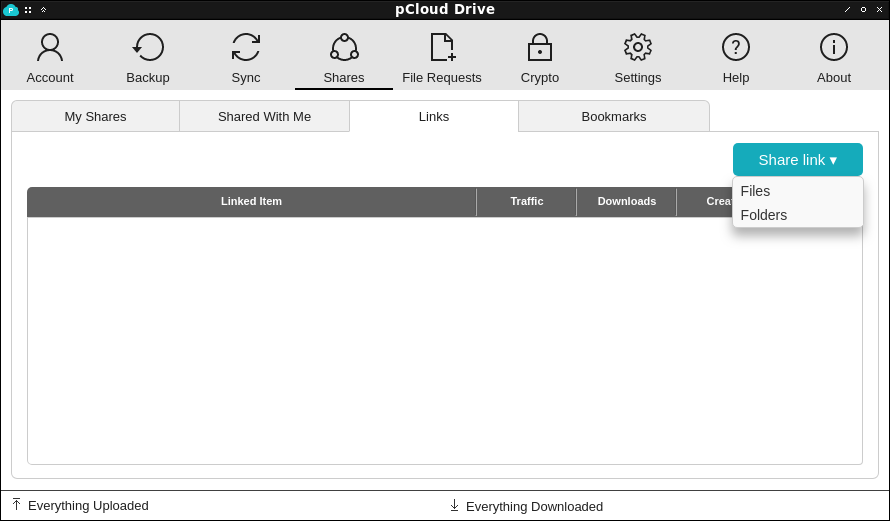Viewport: 890px width, 521px height.
Task: Open the Backup section
Action: point(148,58)
